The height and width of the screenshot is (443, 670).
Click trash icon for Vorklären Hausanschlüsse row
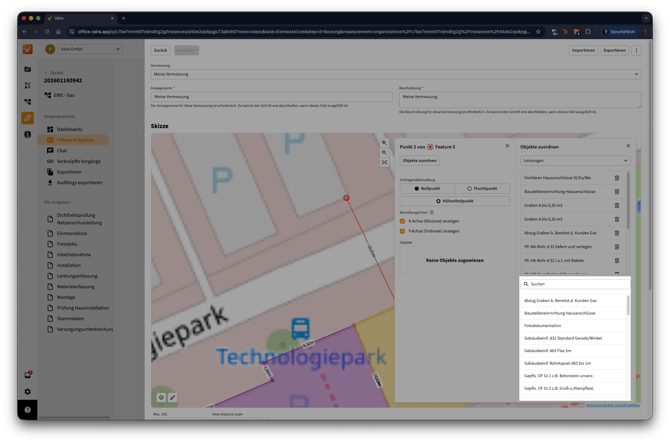tap(616, 178)
